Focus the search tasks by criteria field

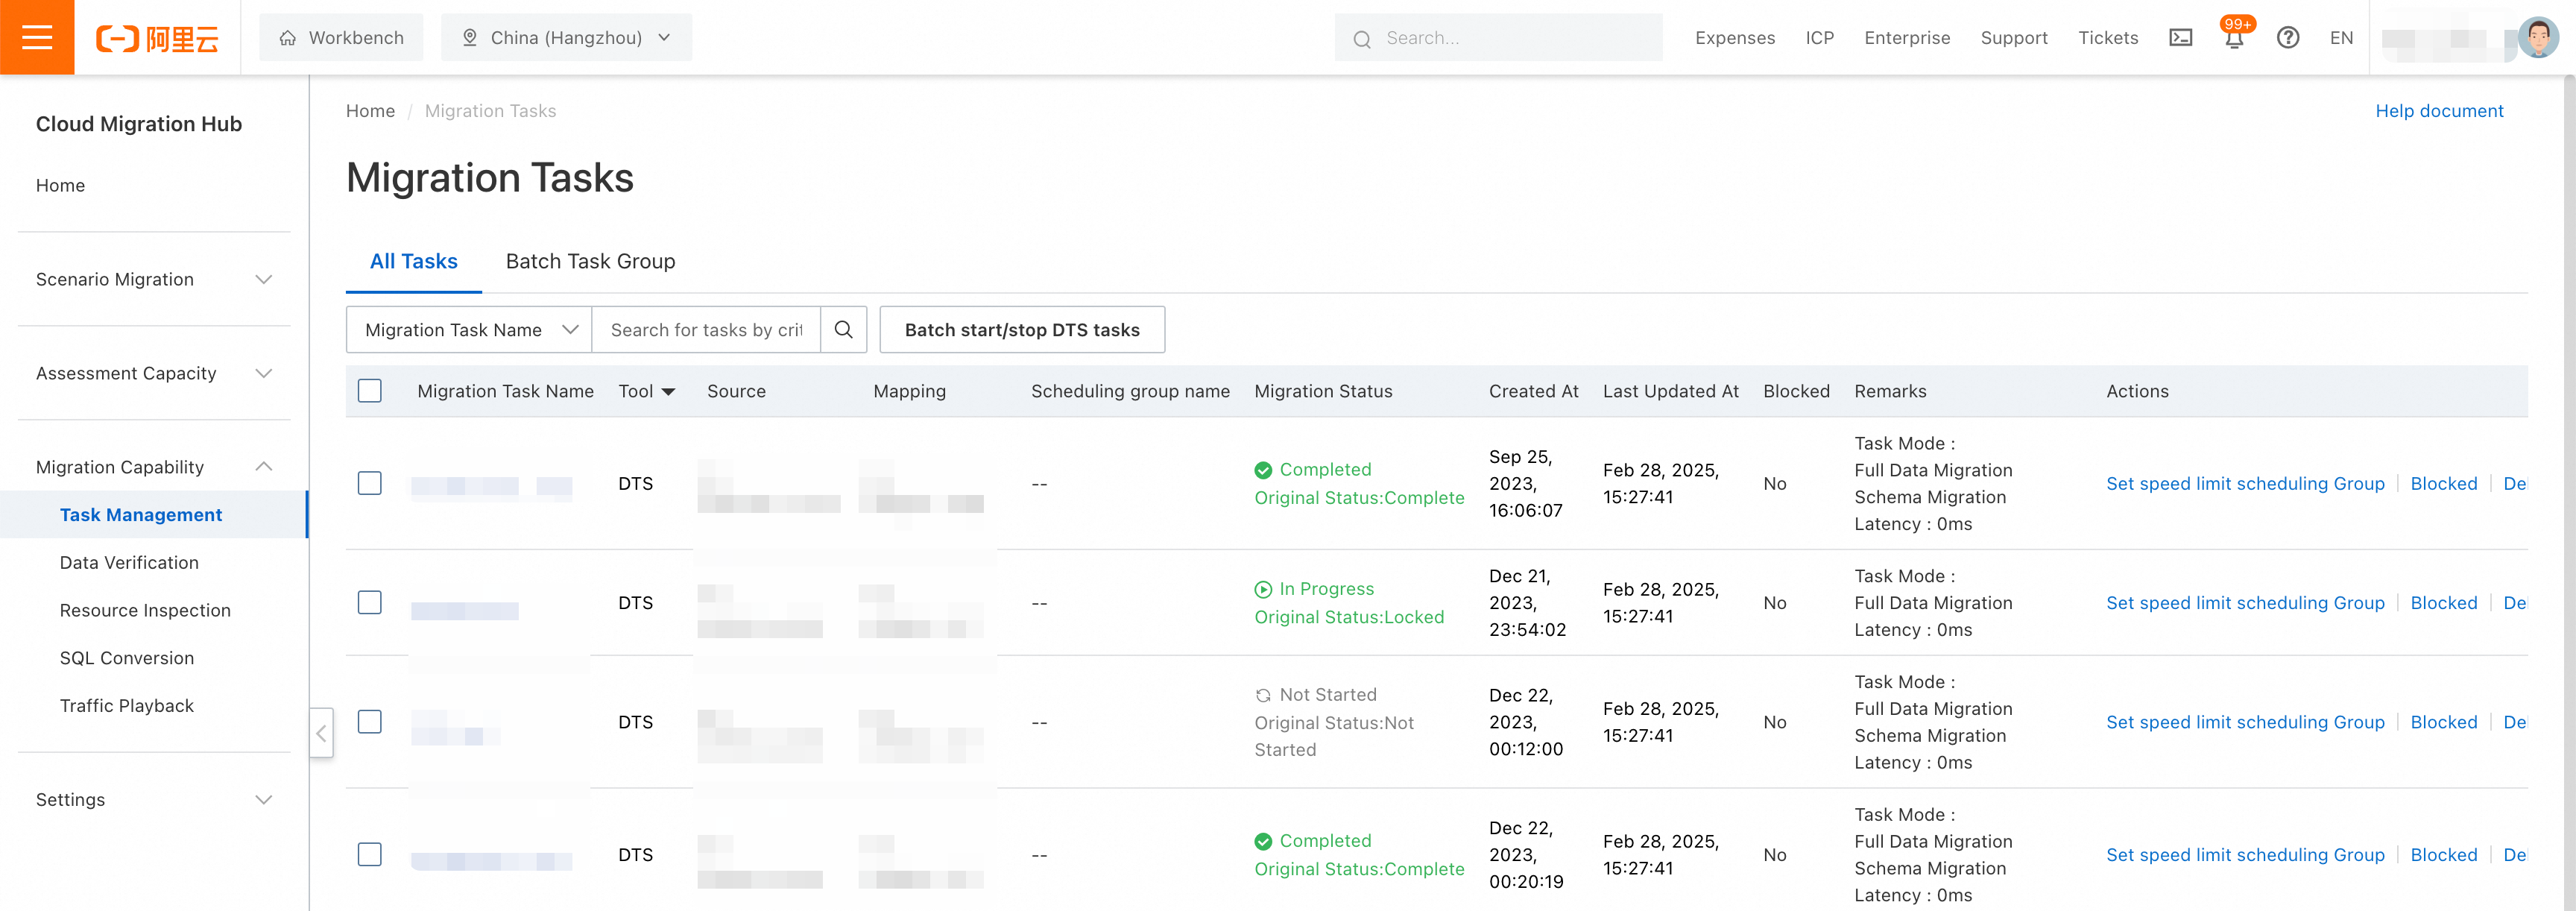click(706, 330)
